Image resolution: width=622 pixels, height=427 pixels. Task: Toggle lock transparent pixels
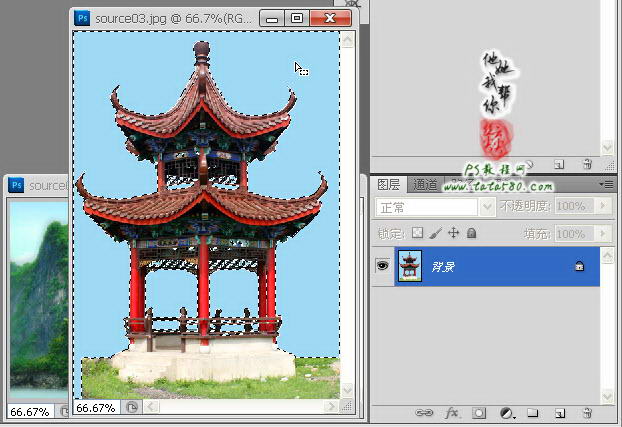(x=417, y=233)
